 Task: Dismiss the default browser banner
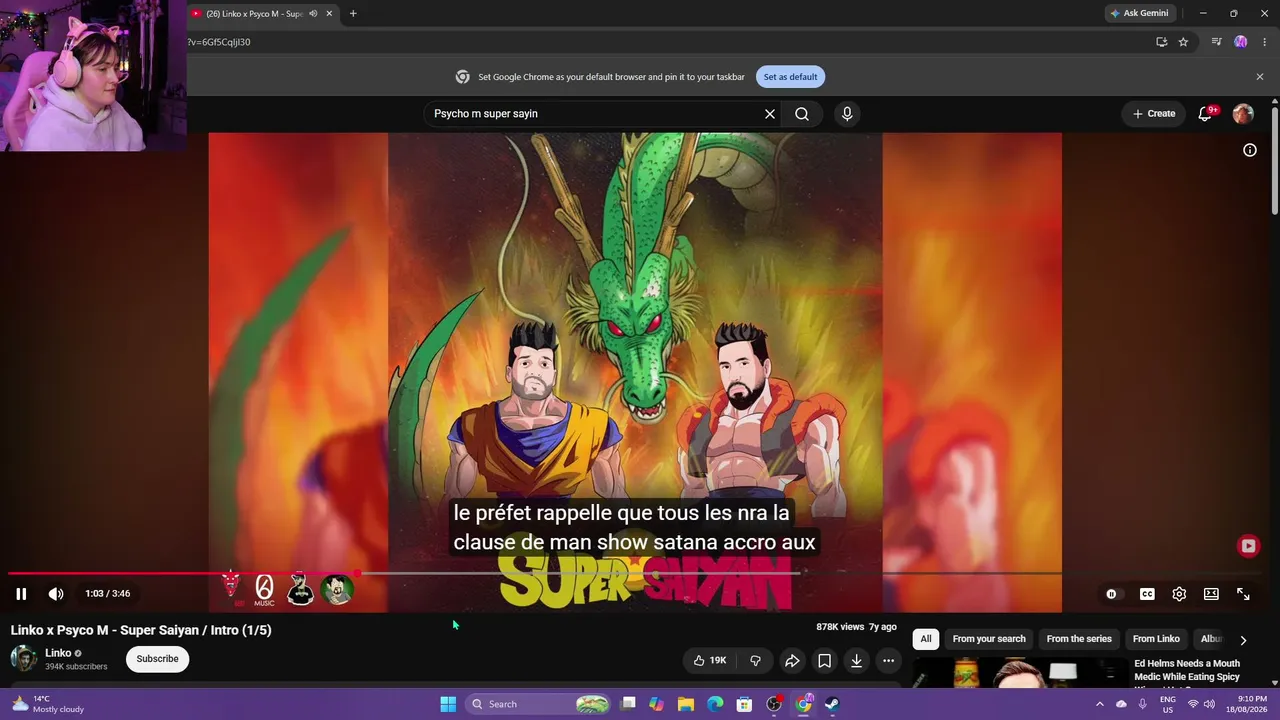tap(1260, 77)
